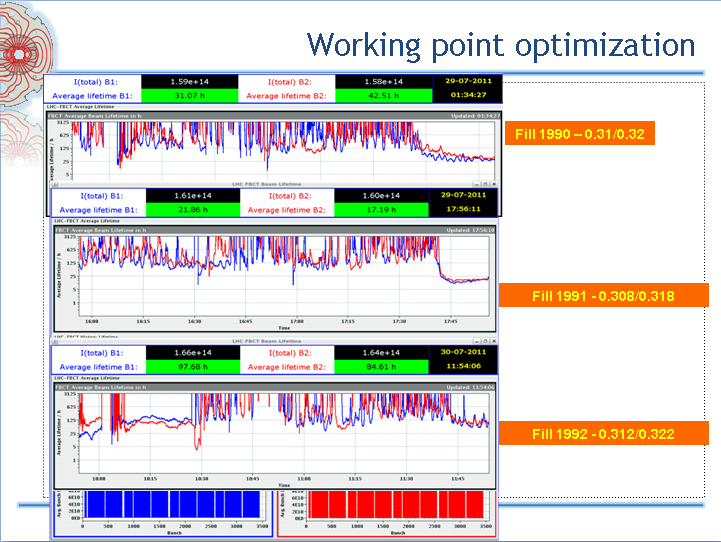The width and height of the screenshot is (721, 542).
Task: Close the 17:56:11 LHC FBCT Beam Lifetime window
Action: click(x=493, y=184)
